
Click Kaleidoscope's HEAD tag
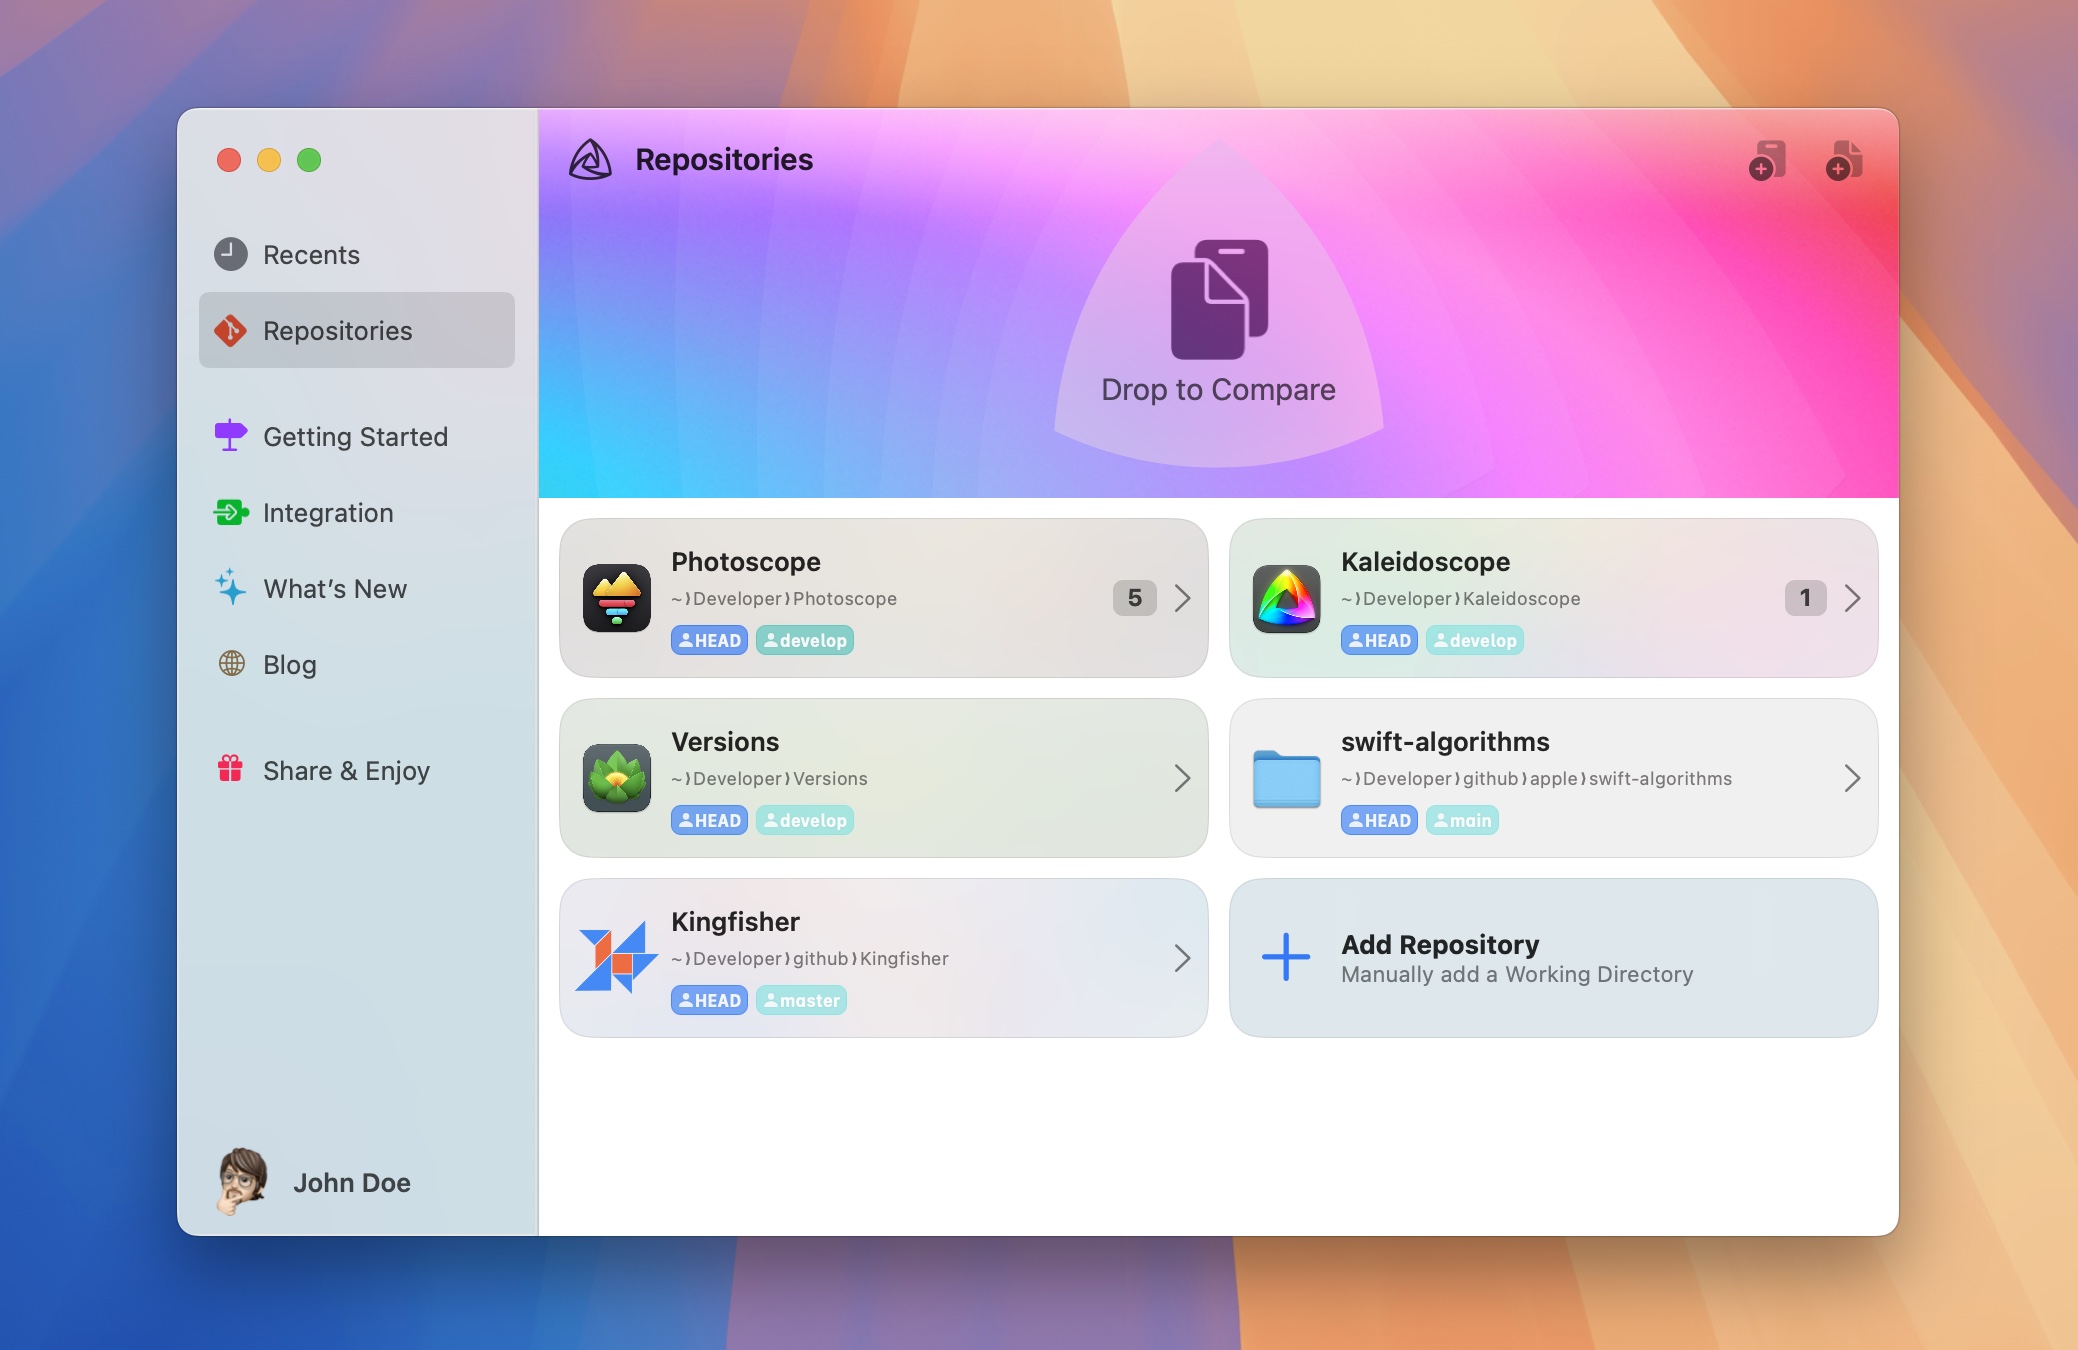(1379, 640)
